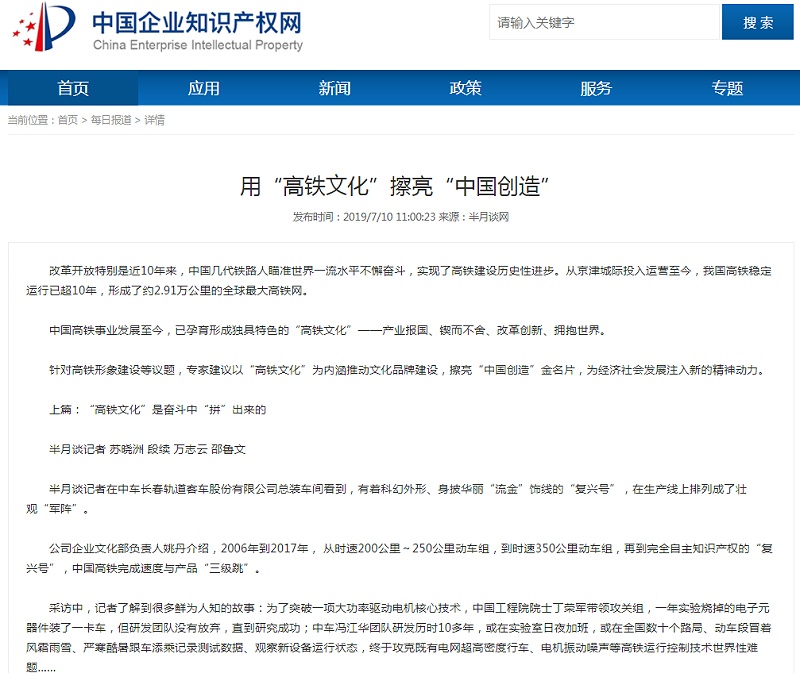800x673 pixels.
Task: Switch to the 应用 navigation tab
Action: click(x=203, y=88)
